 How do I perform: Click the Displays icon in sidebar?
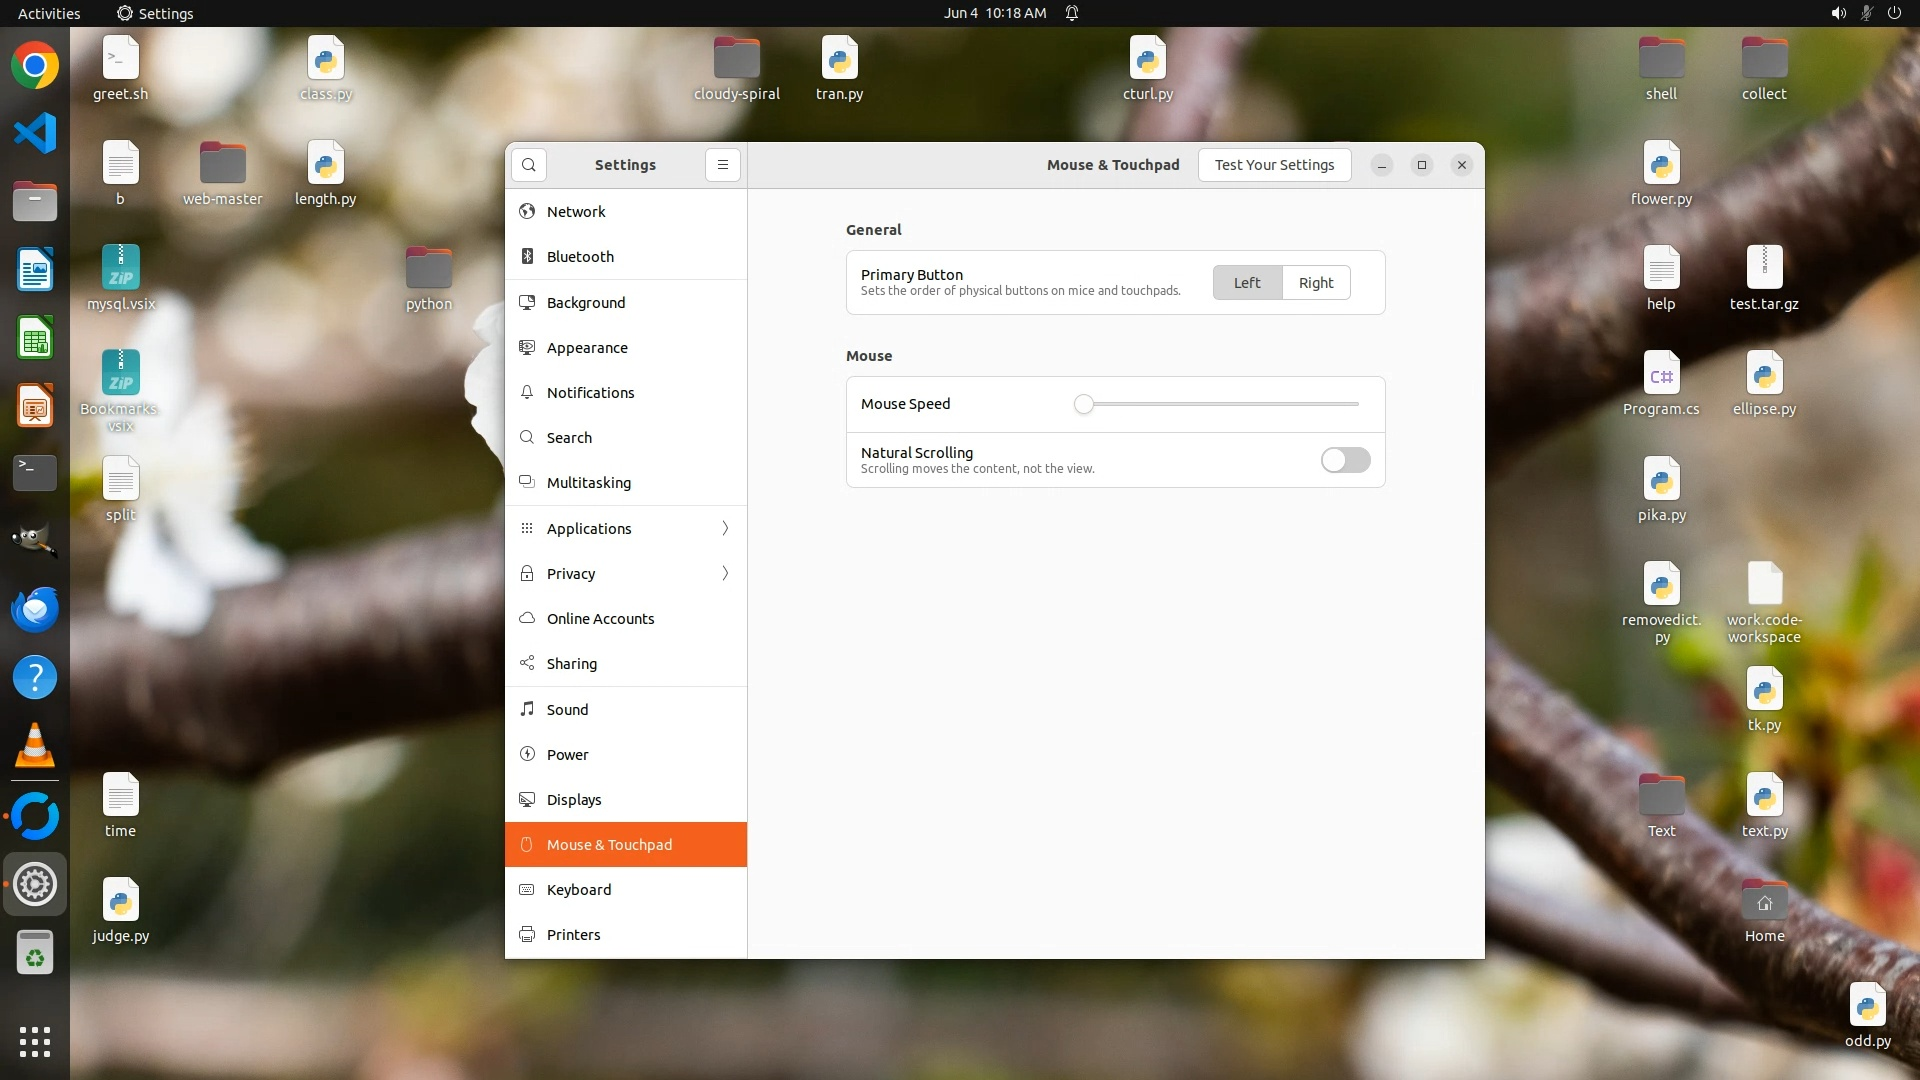click(x=527, y=800)
